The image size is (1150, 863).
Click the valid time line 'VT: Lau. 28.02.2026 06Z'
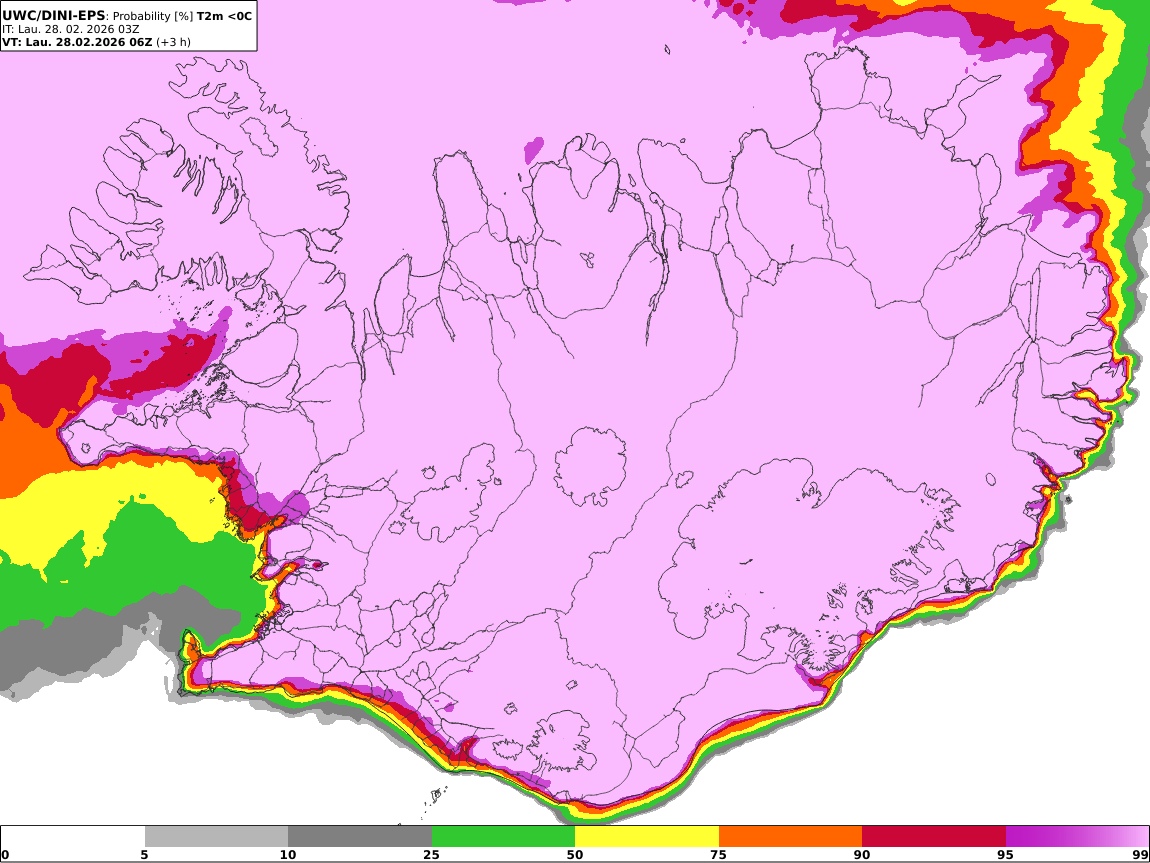(77, 42)
